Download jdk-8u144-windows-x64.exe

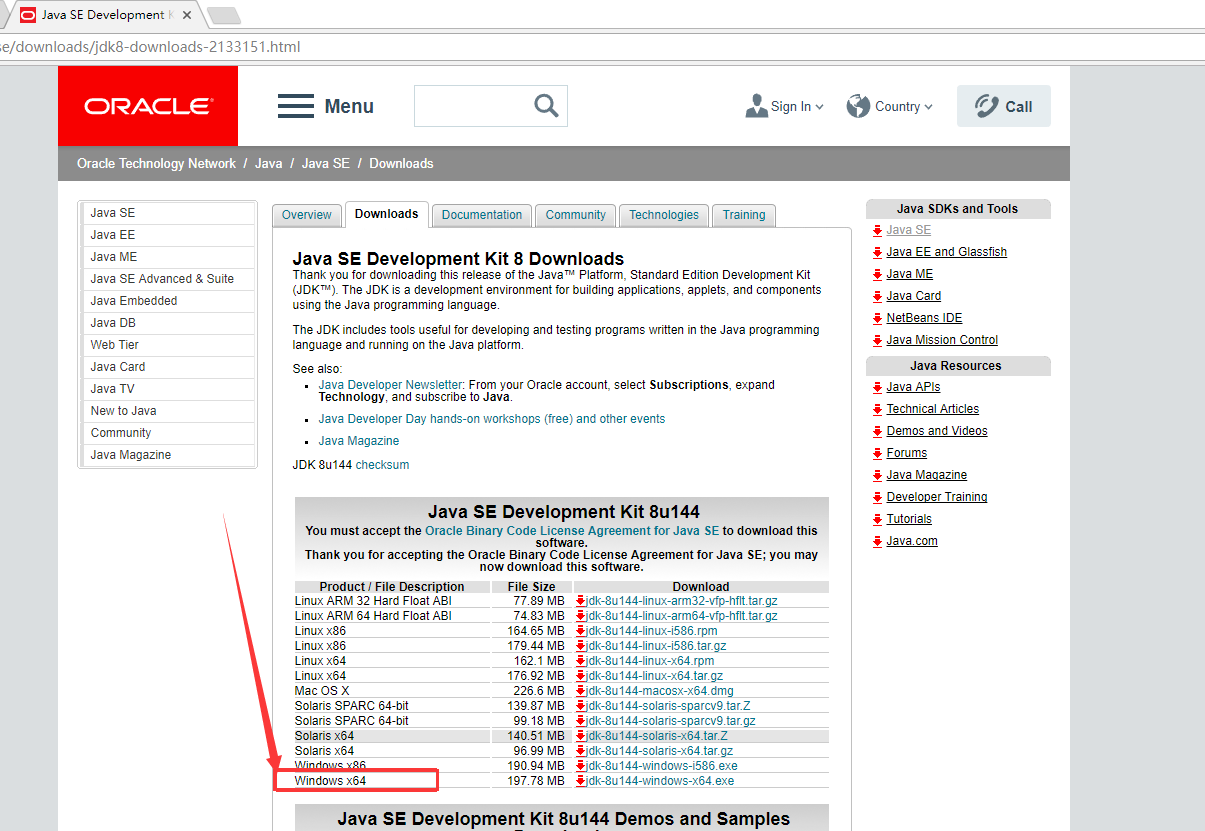[x=660, y=781]
